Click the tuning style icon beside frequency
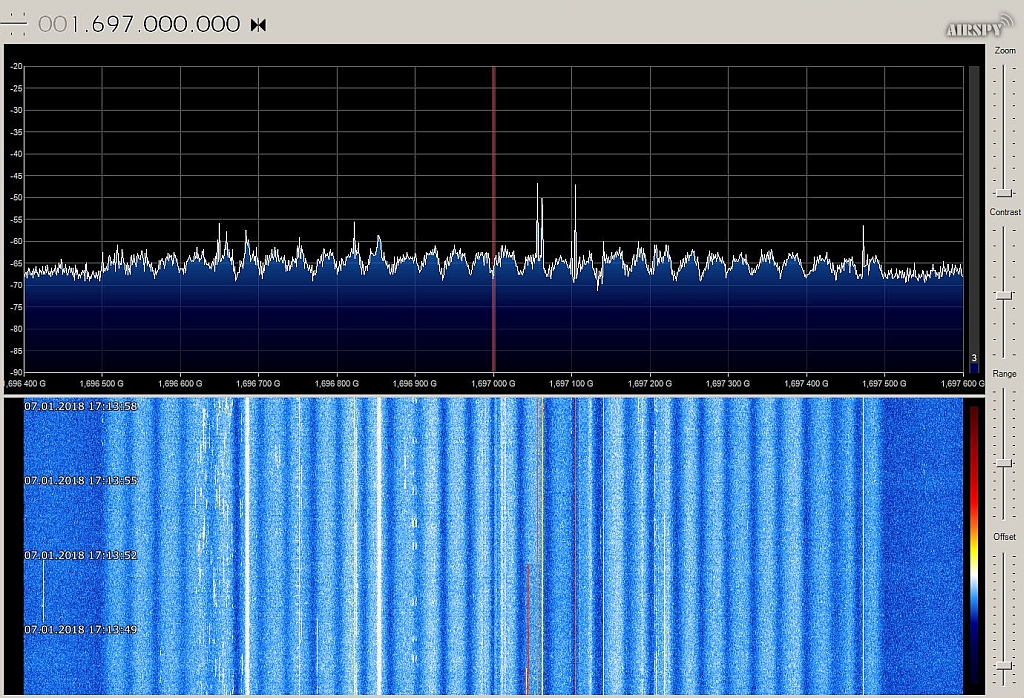Screen dimensions: 1024x698 pyautogui.click(x=15, y=24)
